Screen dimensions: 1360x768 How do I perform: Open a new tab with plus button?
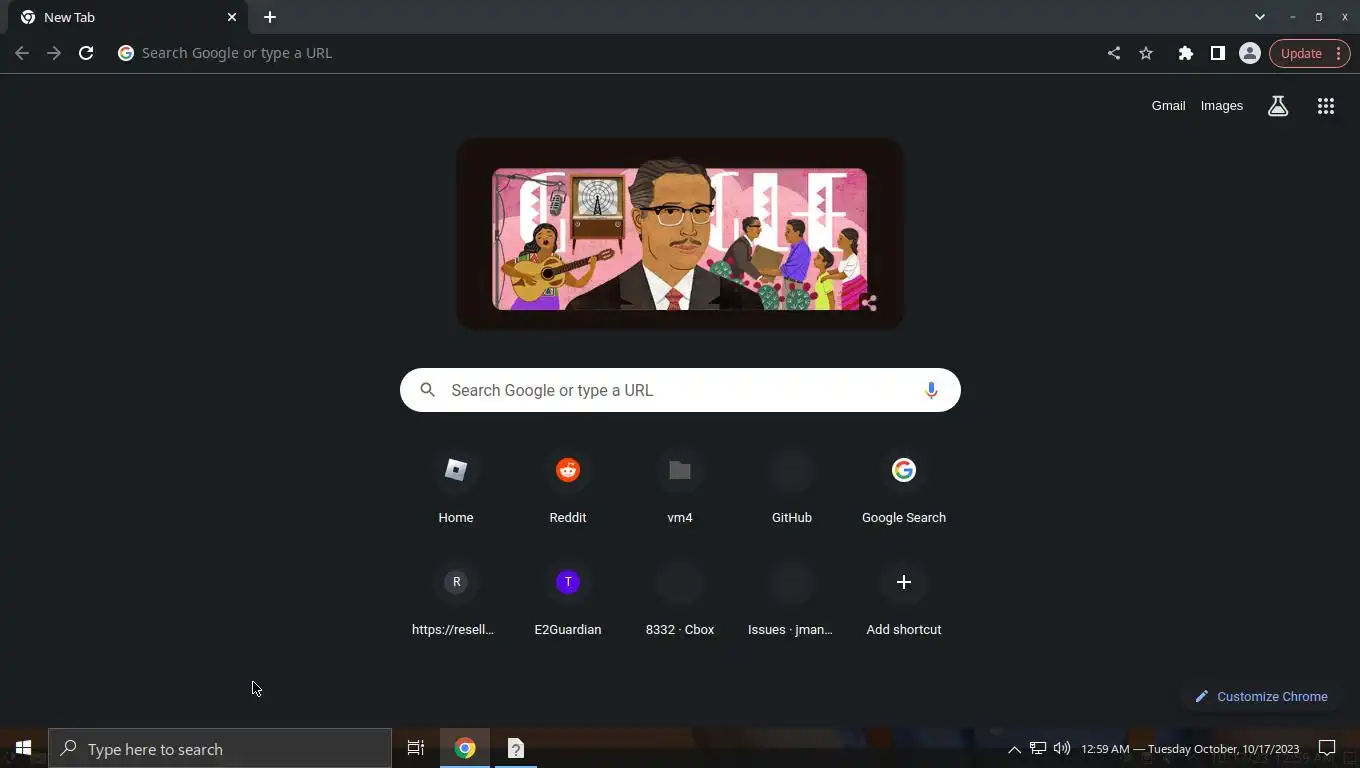(270, 17)
